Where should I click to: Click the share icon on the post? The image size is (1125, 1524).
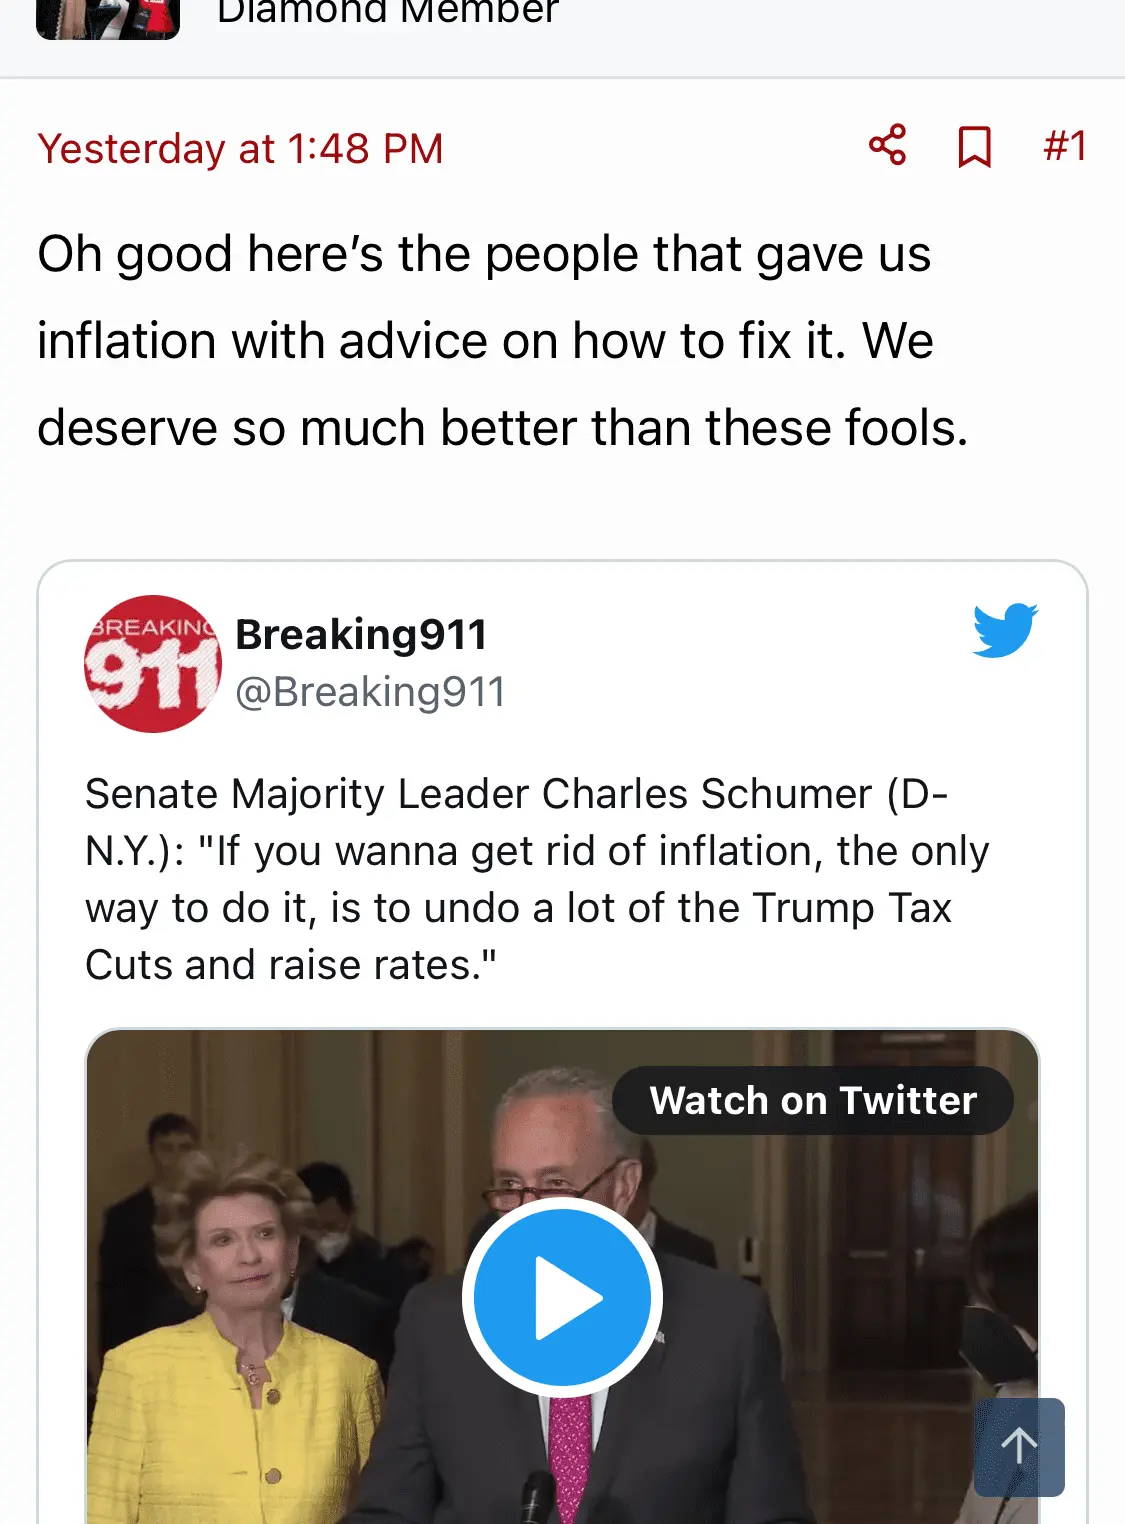(x=887, y=146)
